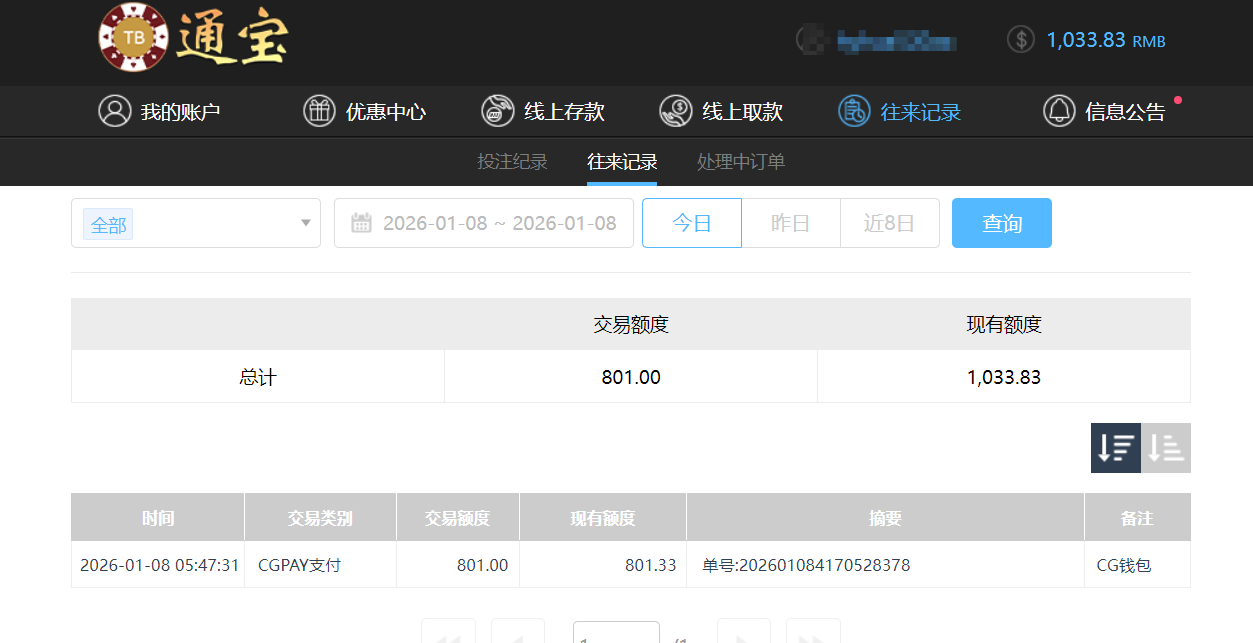This screenshot has height=643, width=1253.
Task: Open the 全部 transaction type dropdown
Action: click(196, 222)
